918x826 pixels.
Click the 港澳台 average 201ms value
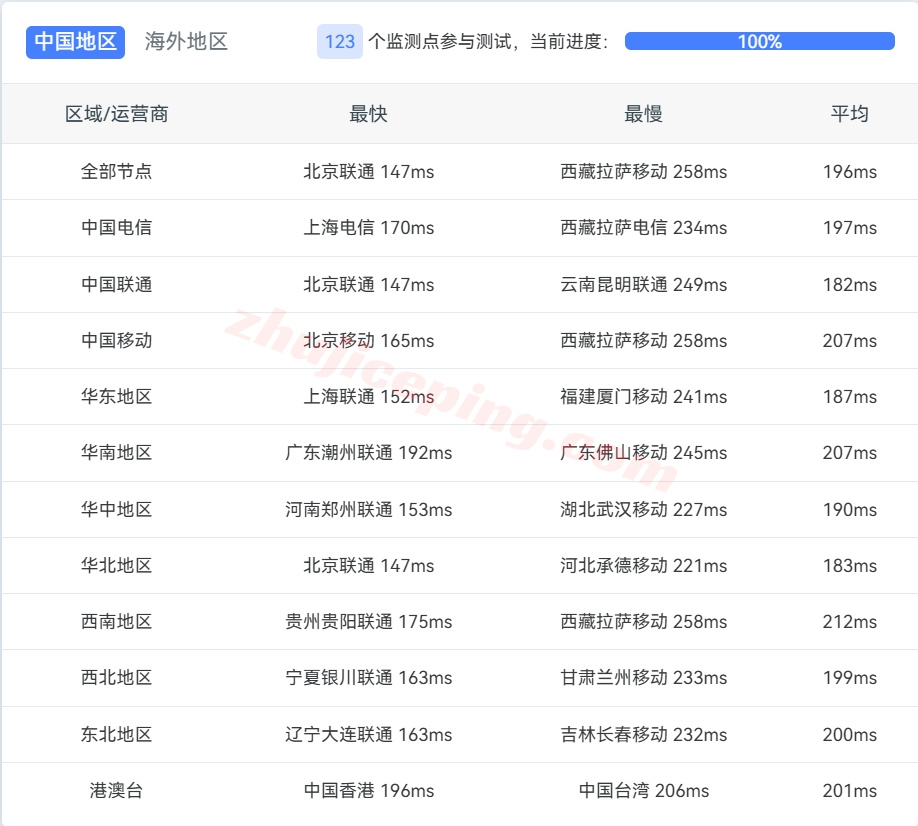coord(850,791)
